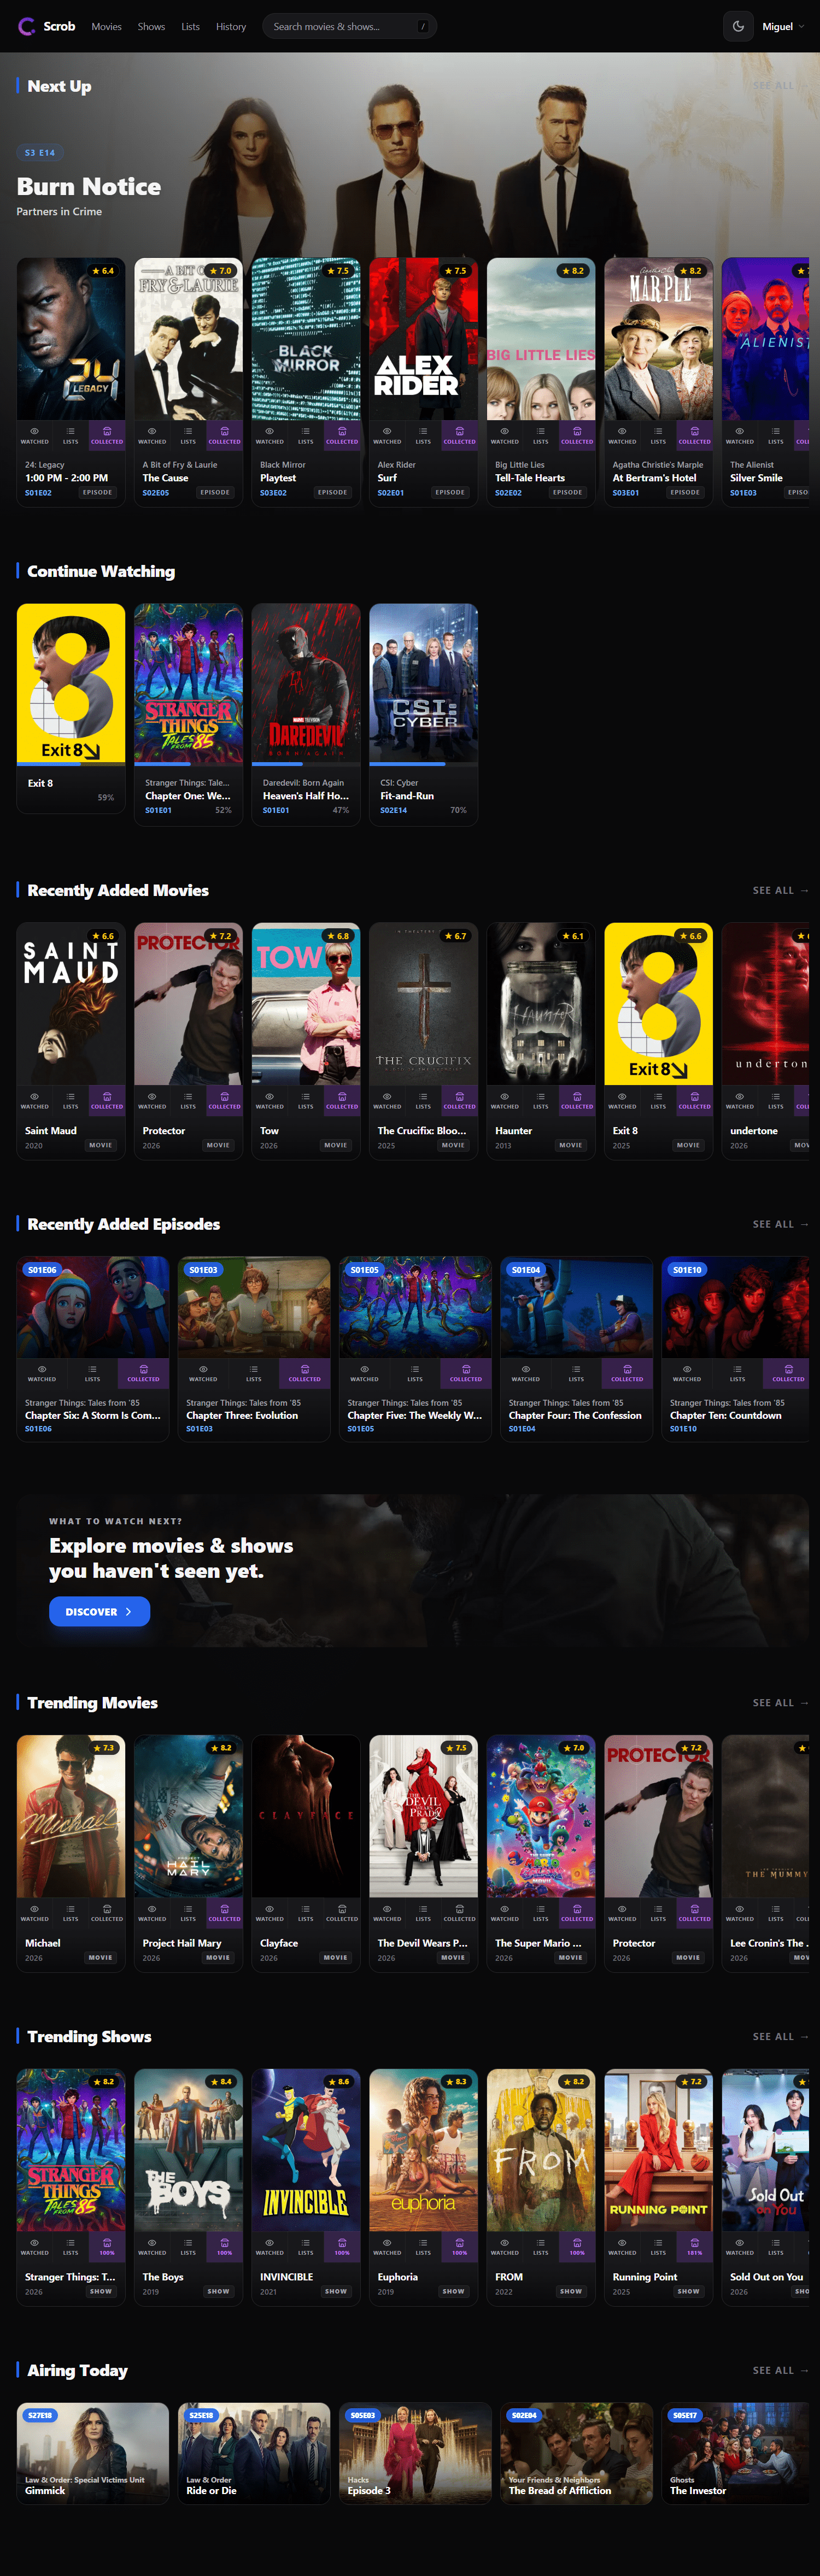Mark Saint Maud as watched
The width and height of the screenshot is (820, 2576).
[35, 1100]
